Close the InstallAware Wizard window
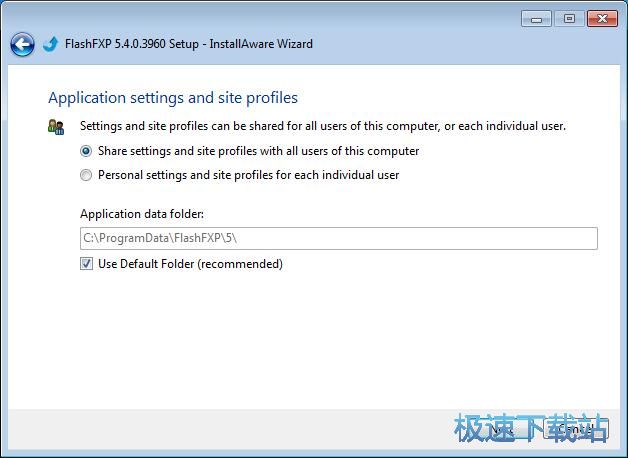Viewport: 628px width, 458px height. click(x=602, y=19)
